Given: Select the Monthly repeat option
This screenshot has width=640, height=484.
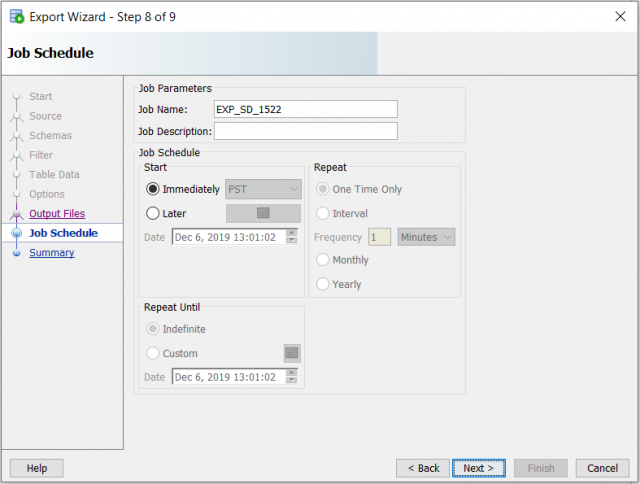Looking at the screenshot, I should (323, 260).
